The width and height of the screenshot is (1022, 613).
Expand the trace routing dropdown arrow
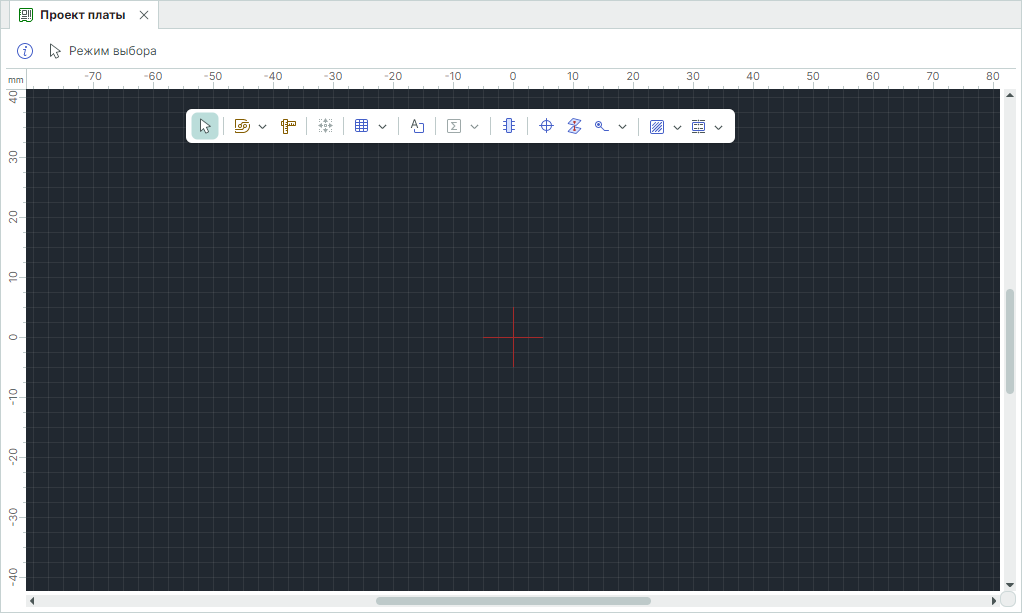click(623, 127)
